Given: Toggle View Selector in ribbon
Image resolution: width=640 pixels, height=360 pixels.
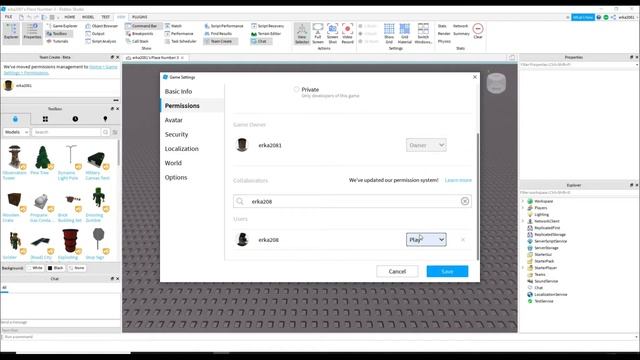Looking at the screenshot, I should 302,33.
